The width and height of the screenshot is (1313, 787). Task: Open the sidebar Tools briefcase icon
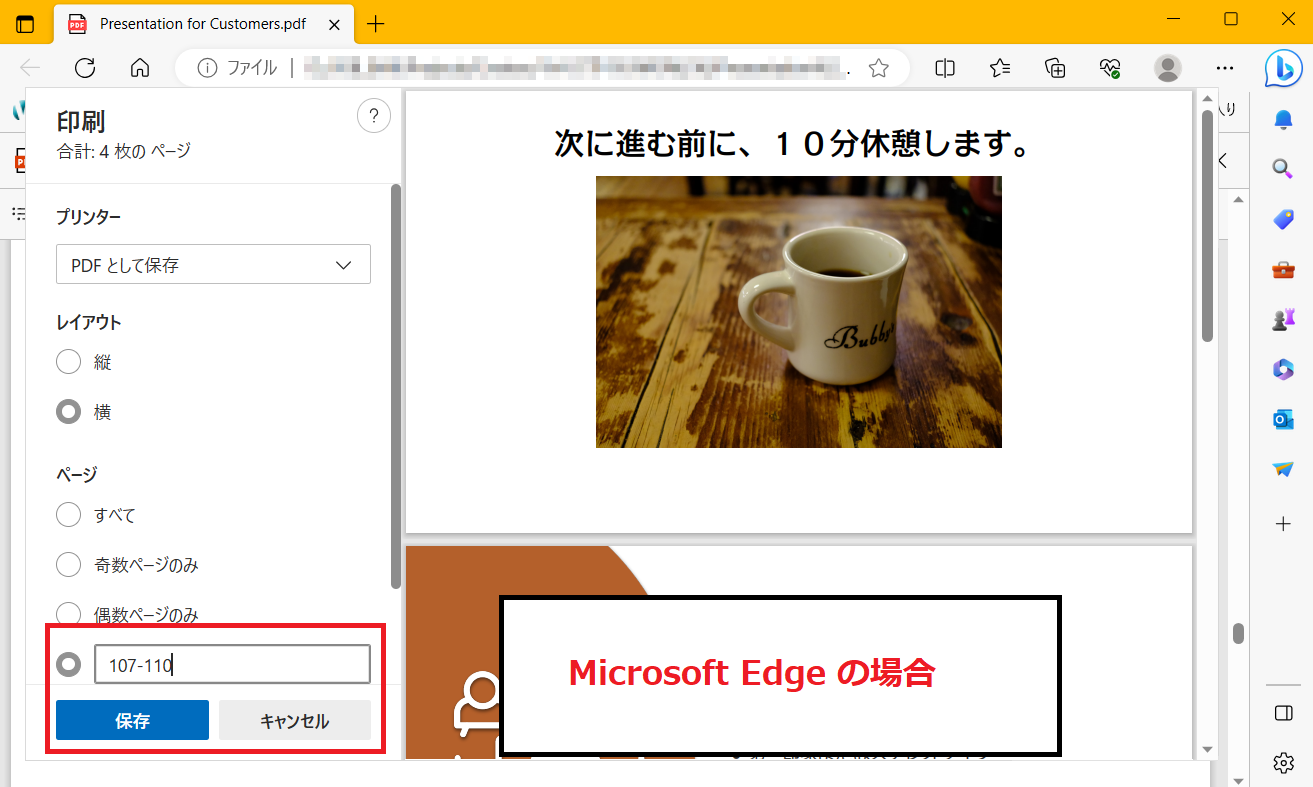[1283, 269]
